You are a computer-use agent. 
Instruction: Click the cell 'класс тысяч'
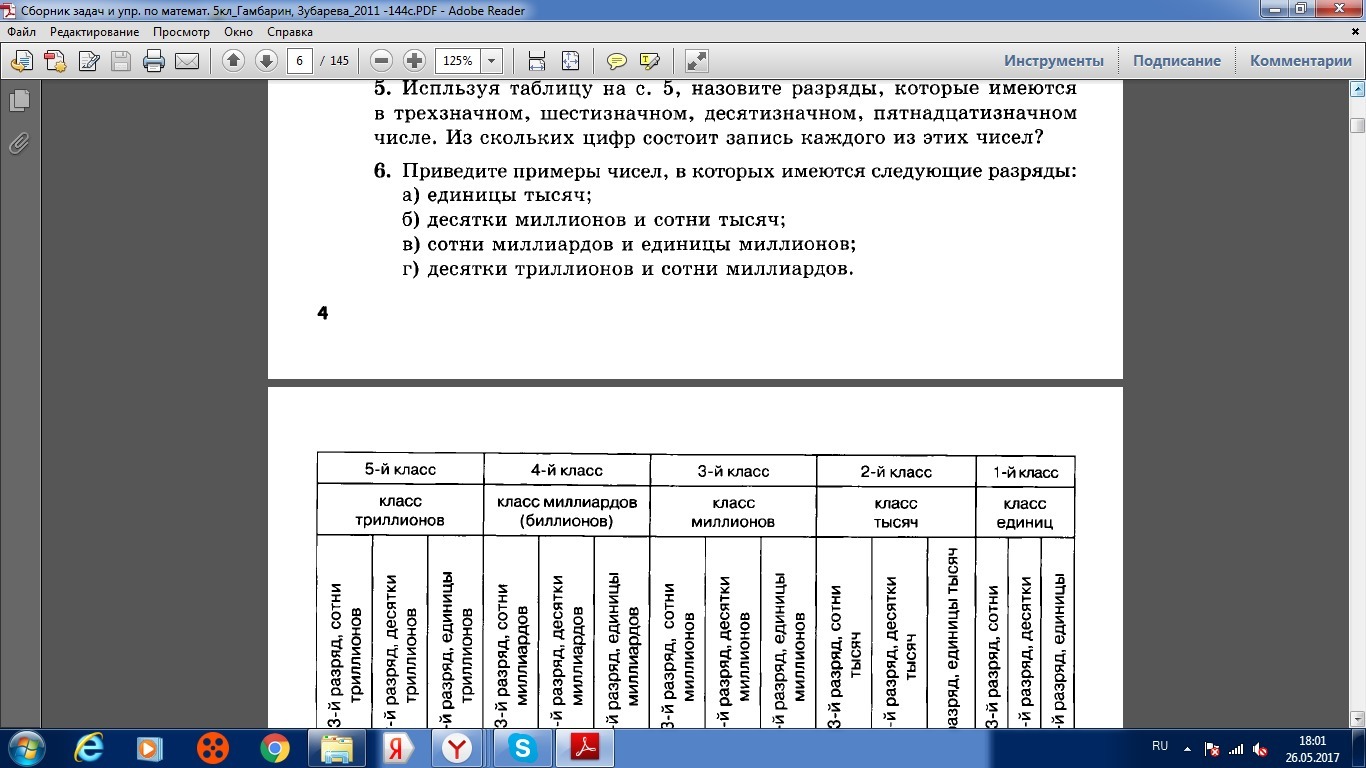point(896,513)
